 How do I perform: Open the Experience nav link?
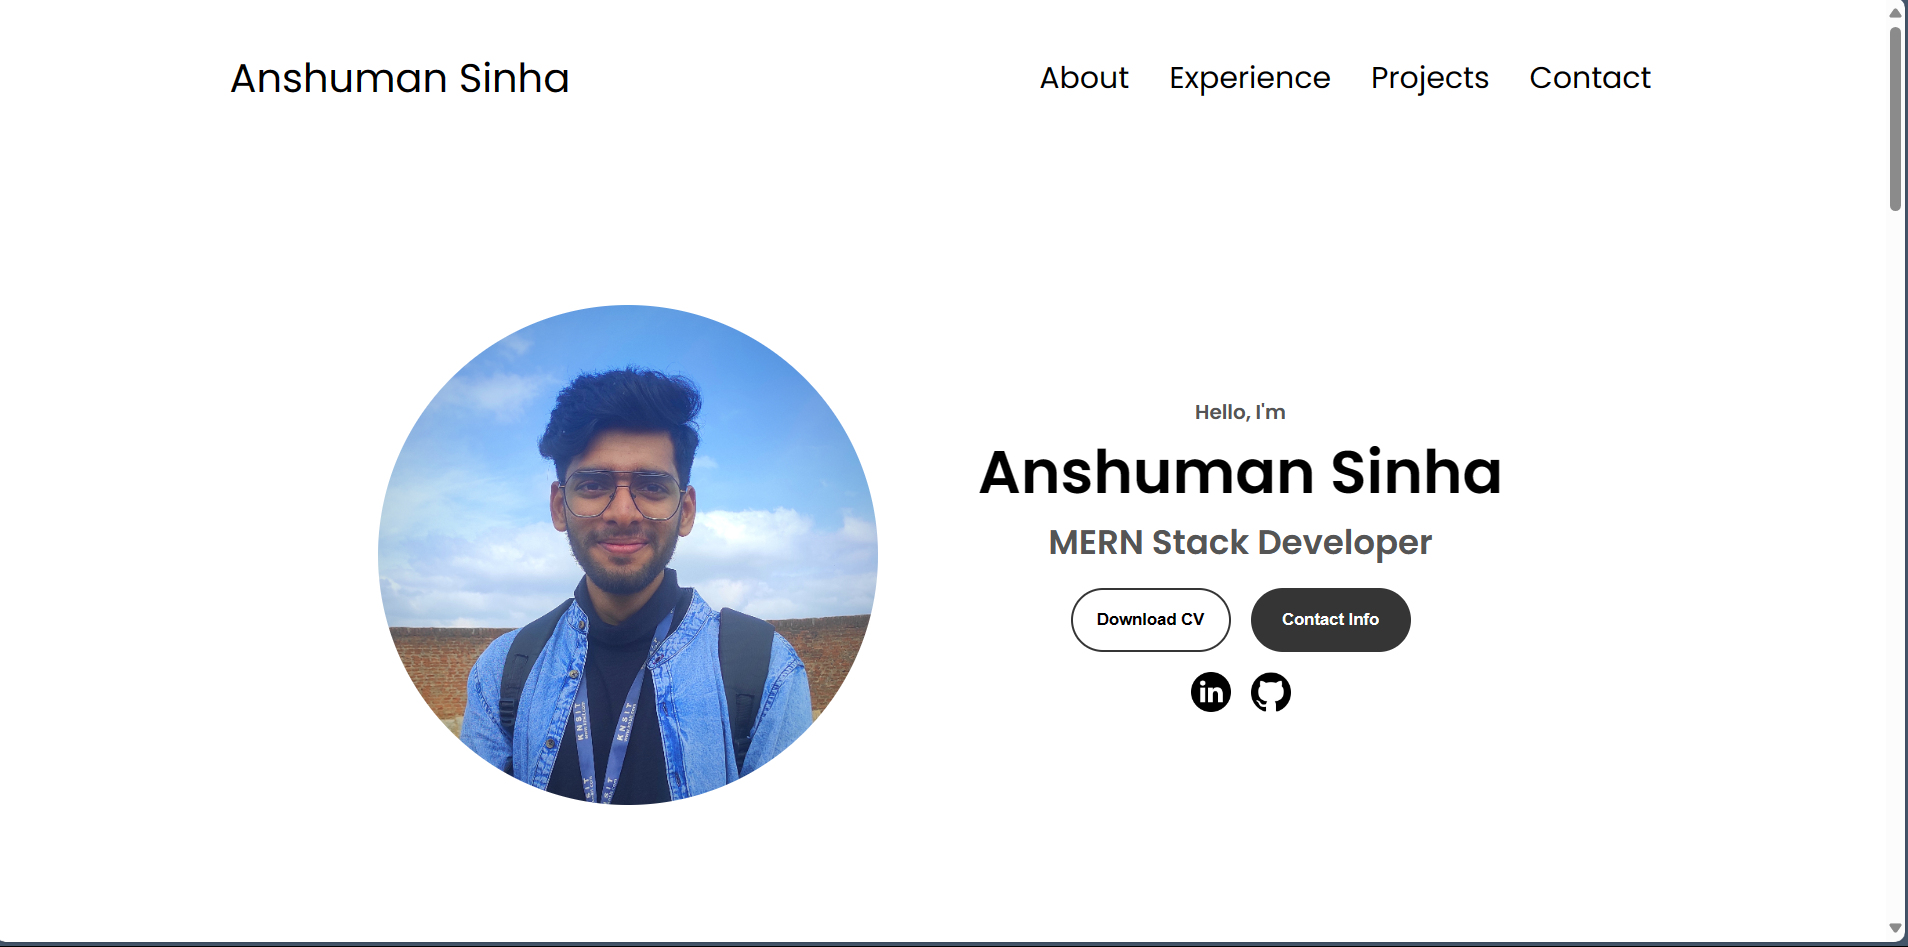coord(1250,78)
